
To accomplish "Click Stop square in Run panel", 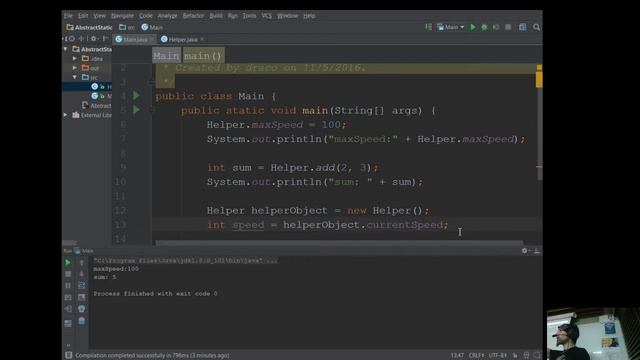I will 68,274.
